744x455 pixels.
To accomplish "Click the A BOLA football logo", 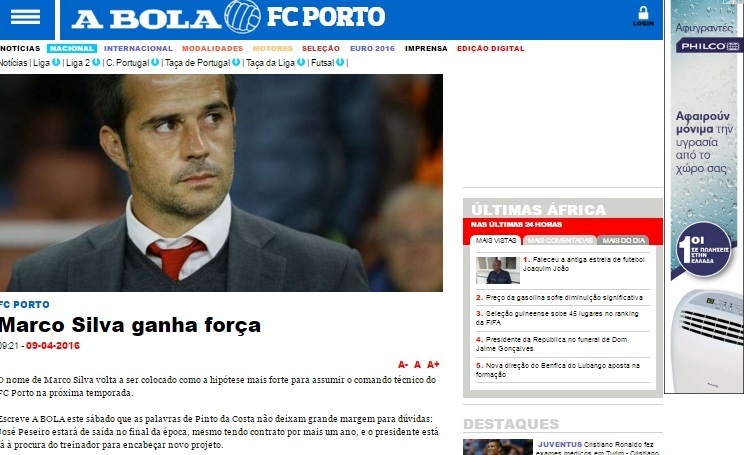I will coord(242,17).
